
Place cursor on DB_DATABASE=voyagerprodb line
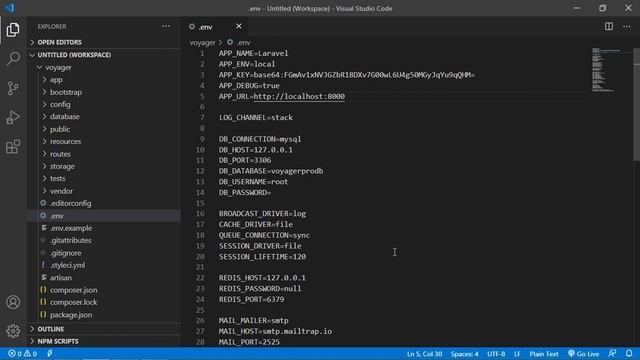click(271, 171)
